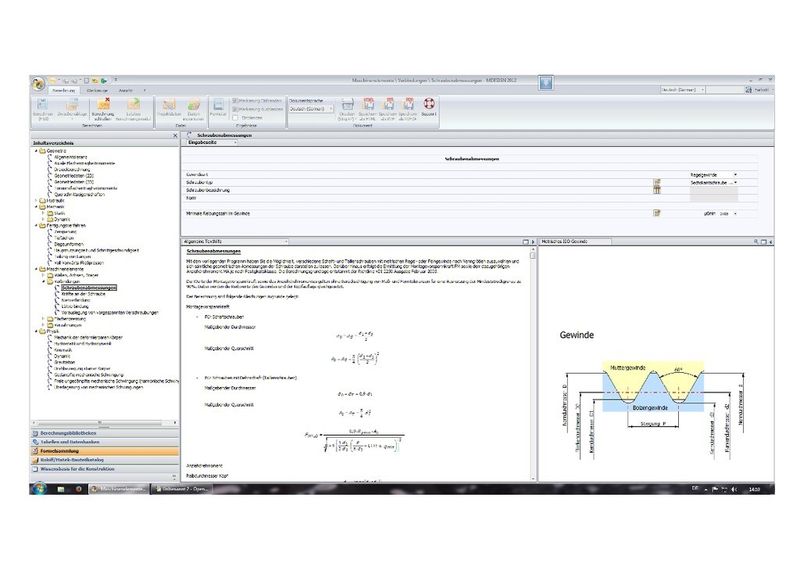Switch to second taskbar document window

coord(181,489)
